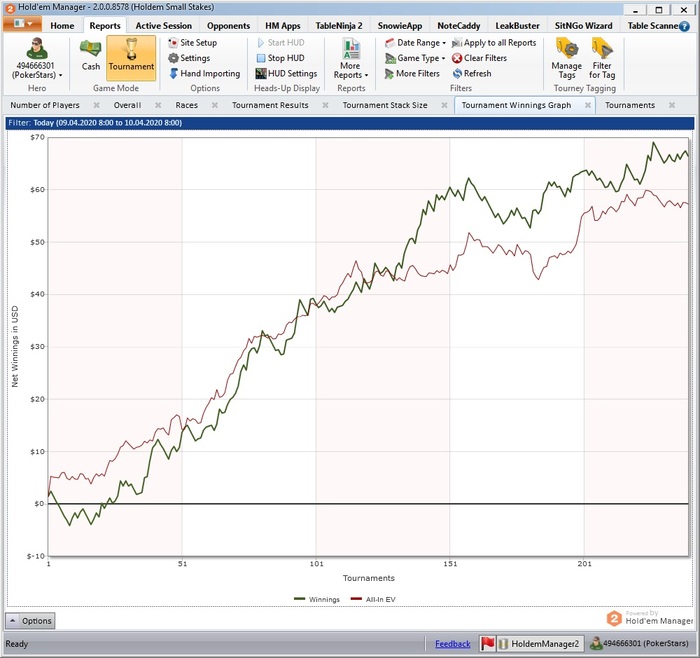Toggle the Winnings legend entry

click(x=317, y=599)
